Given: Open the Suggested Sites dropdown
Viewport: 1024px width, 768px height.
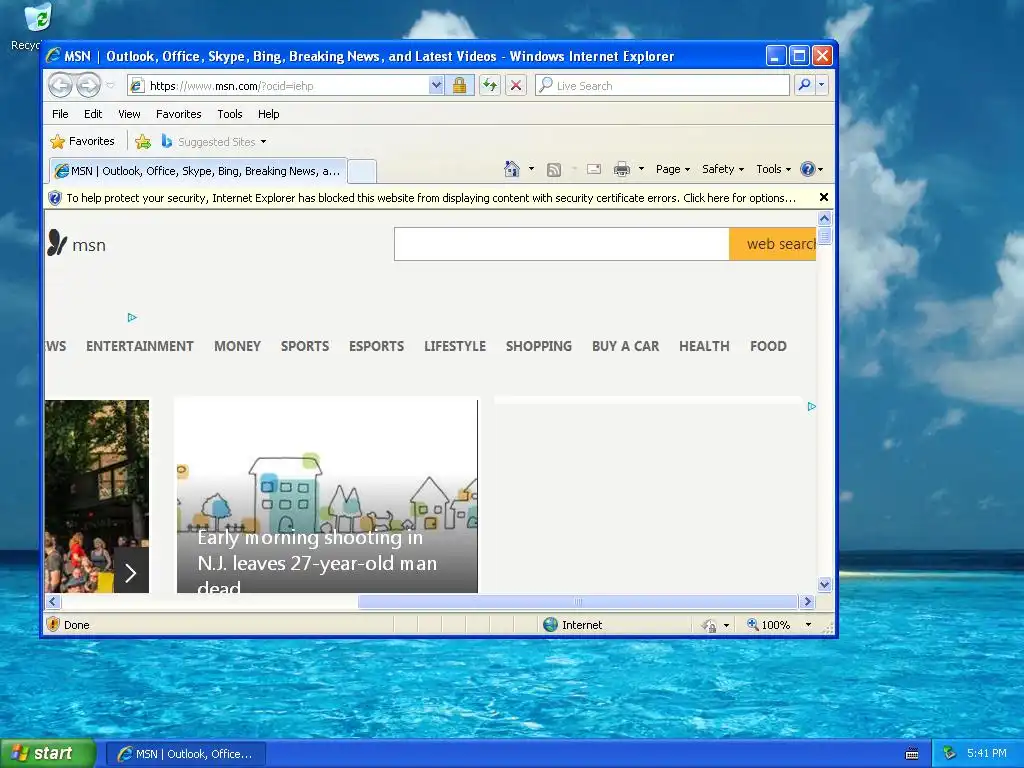Looking at the screenshot, I should point(214,142).
